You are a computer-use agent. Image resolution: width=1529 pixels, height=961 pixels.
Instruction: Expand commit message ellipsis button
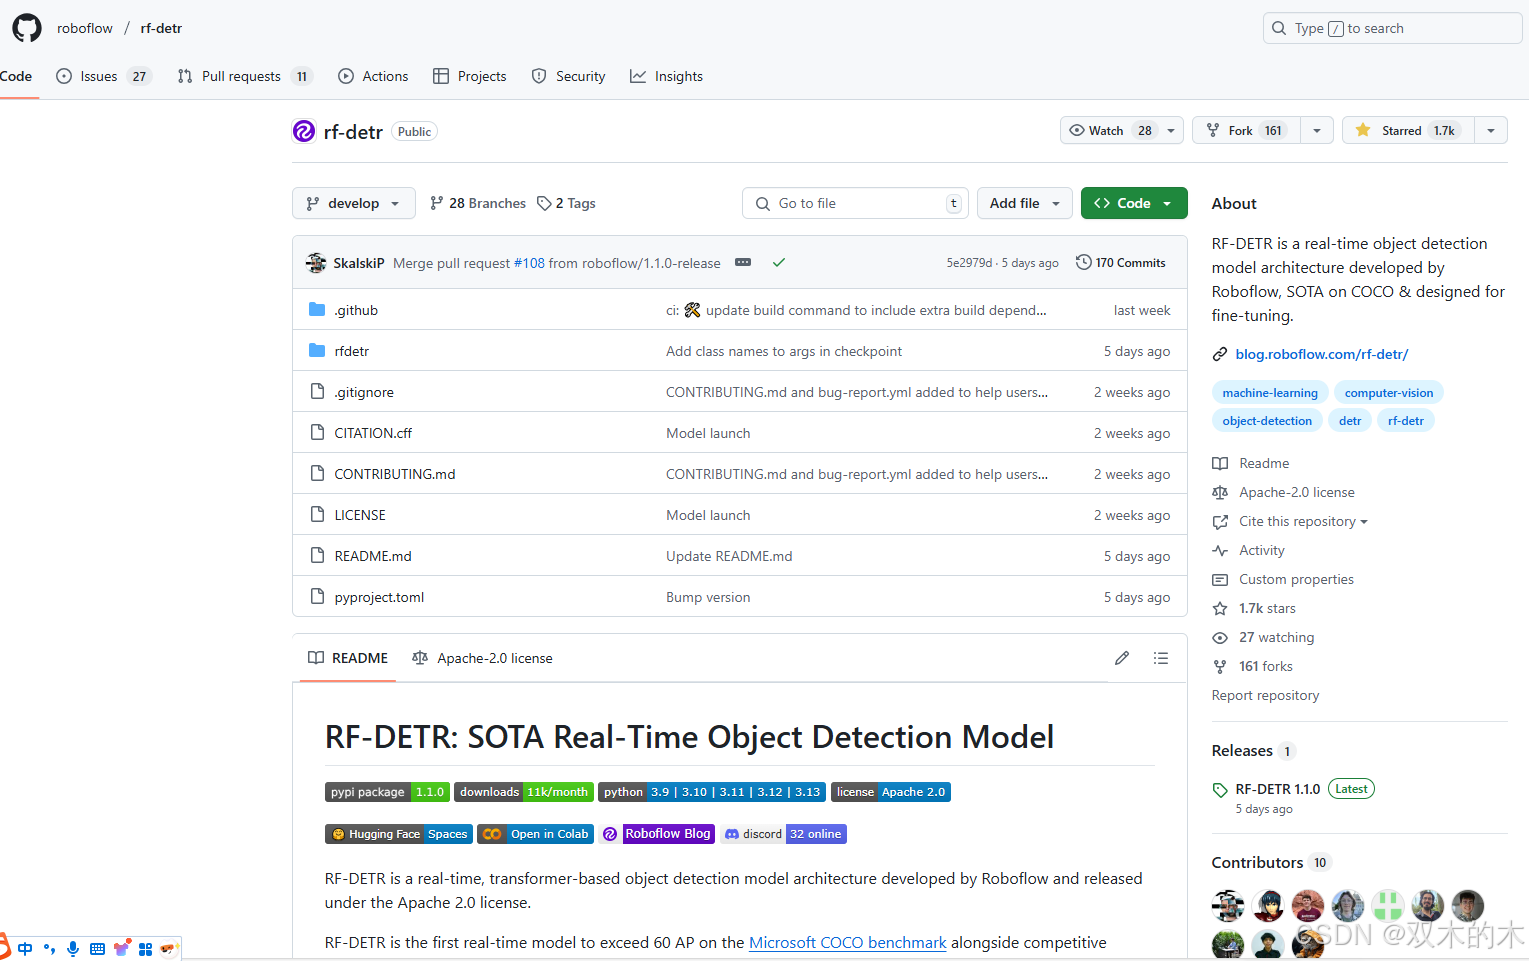743,263
